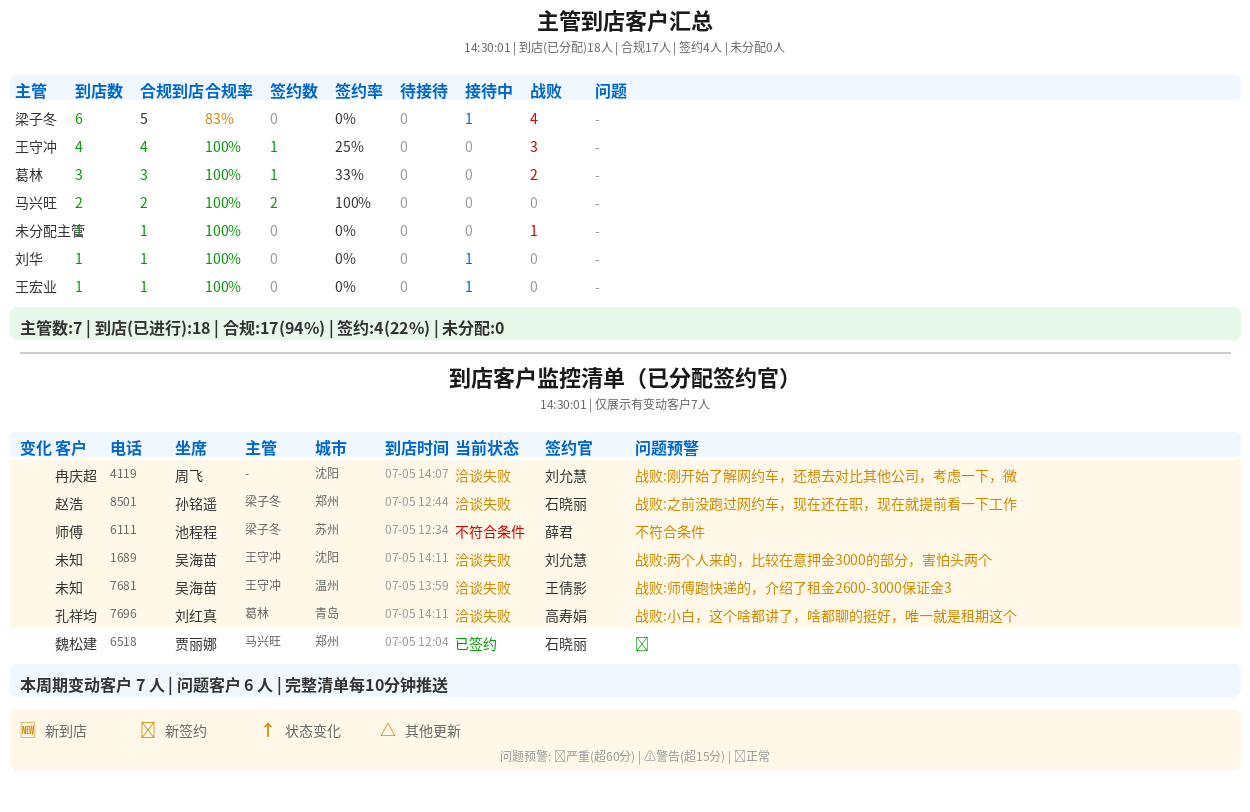The height and width of the screenshot is (812, 1250).
Task: Click supervisor name 刘华
Action: [x=29, y=259]
